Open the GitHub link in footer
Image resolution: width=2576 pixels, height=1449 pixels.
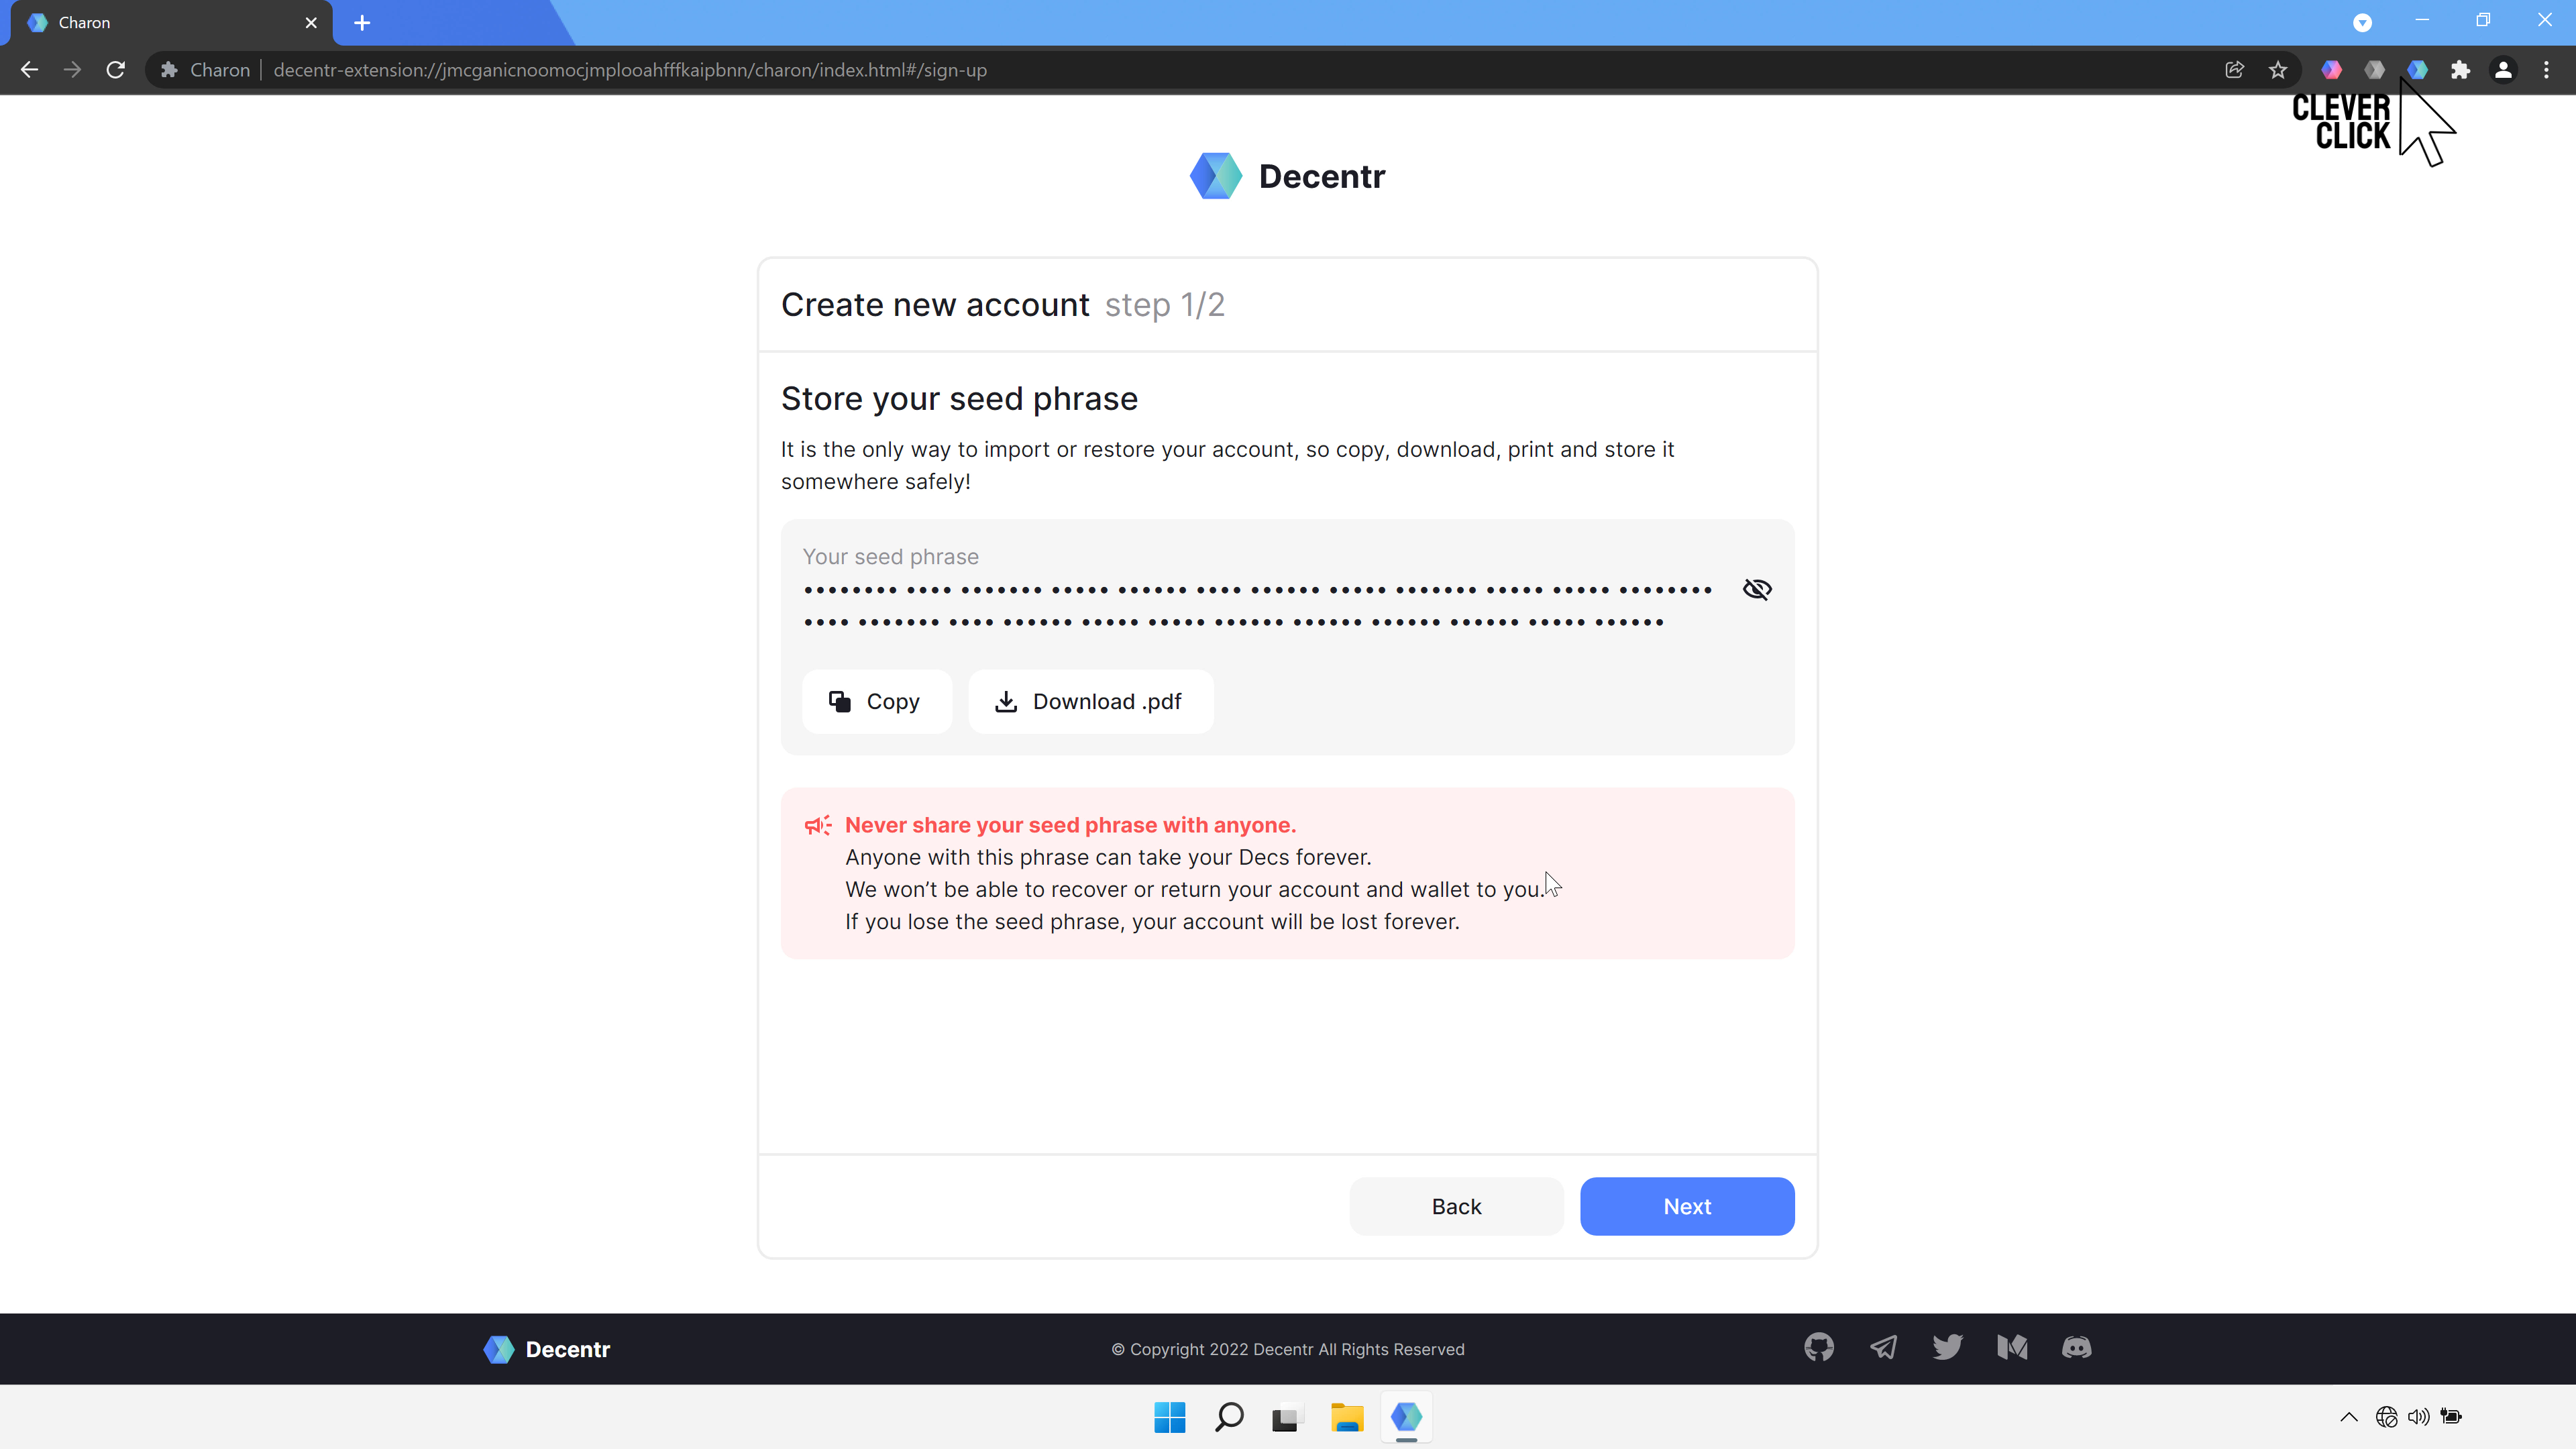point(1818,1347)
